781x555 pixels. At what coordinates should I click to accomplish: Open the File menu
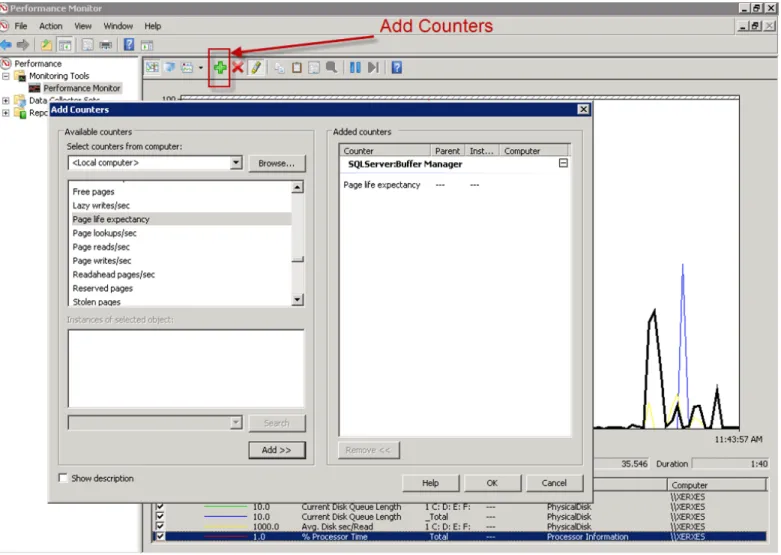(21, 26)
